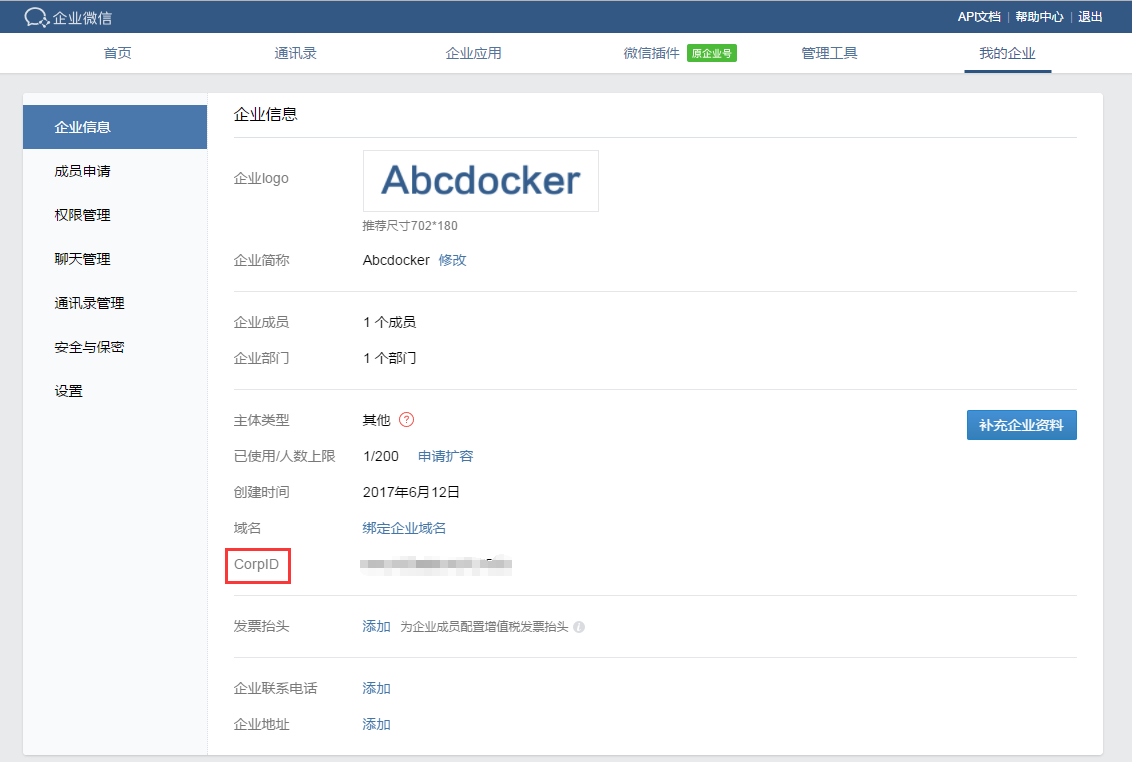
Task: Open 聊天管理 in the left menu
Action: pyautogui.click(x=83, y=260)
